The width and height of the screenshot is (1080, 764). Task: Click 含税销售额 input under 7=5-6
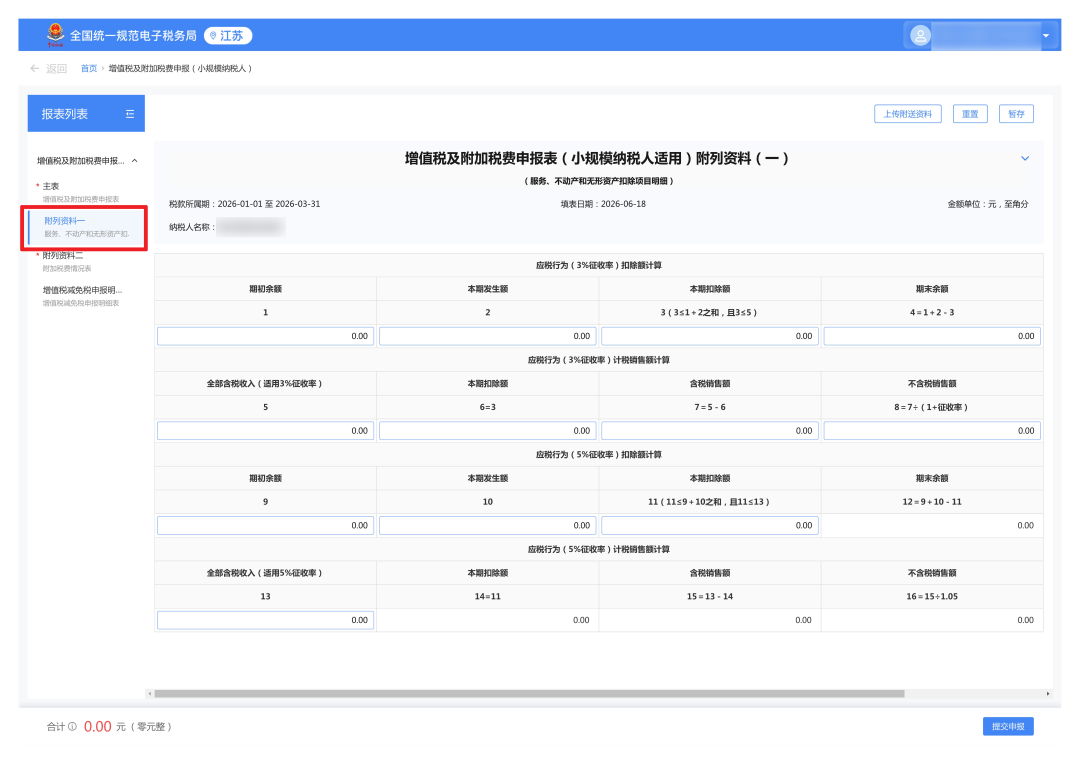709,431
